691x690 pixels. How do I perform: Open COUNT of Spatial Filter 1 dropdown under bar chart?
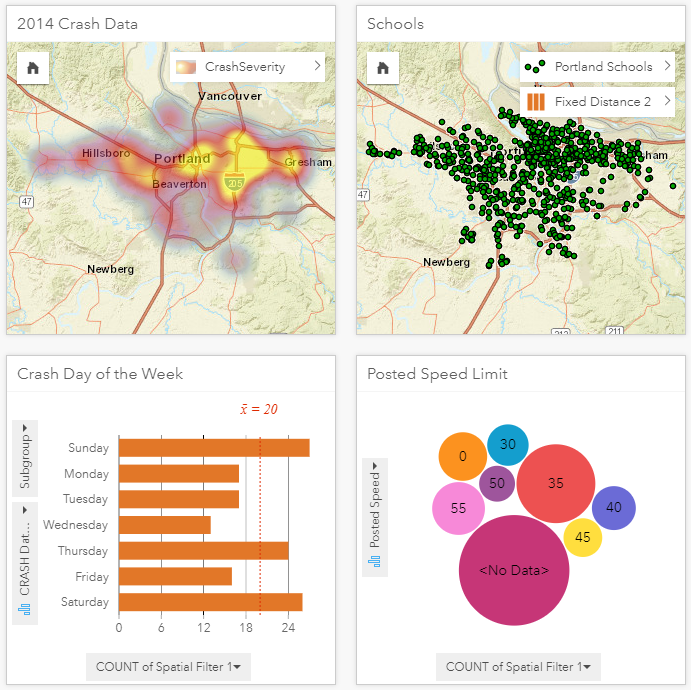coord(168,667)
